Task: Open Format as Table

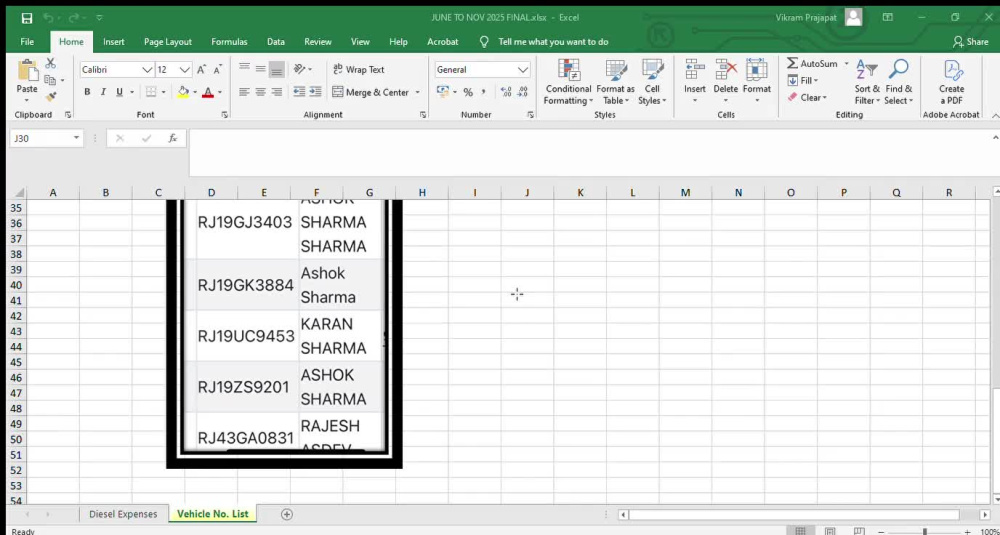Action: (x=615, y=82)
